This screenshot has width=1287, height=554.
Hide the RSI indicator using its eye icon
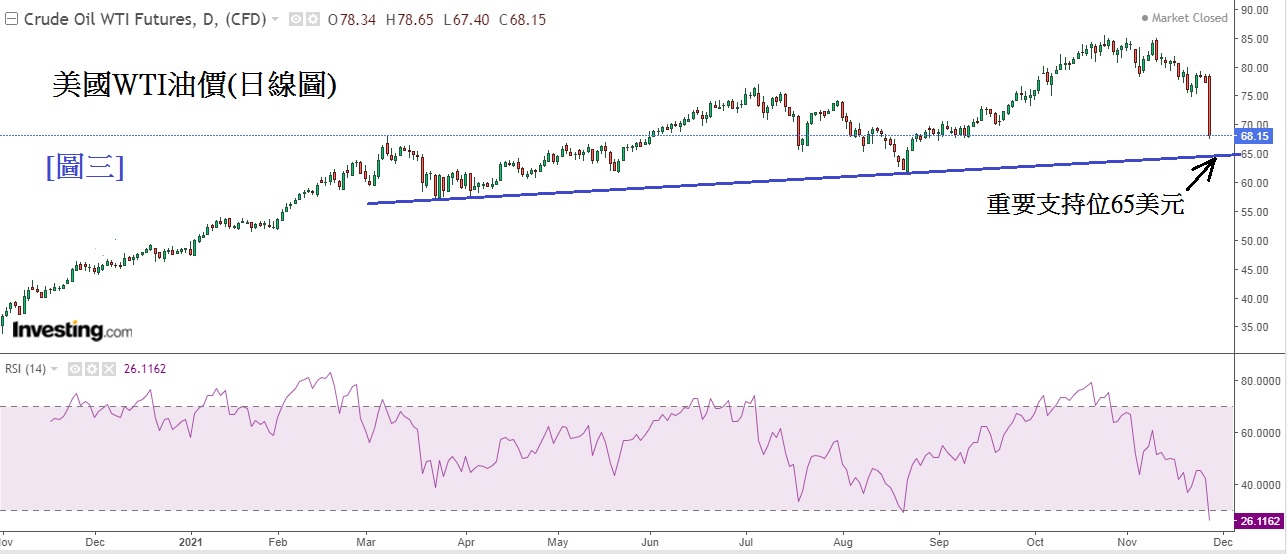(74, 369)
